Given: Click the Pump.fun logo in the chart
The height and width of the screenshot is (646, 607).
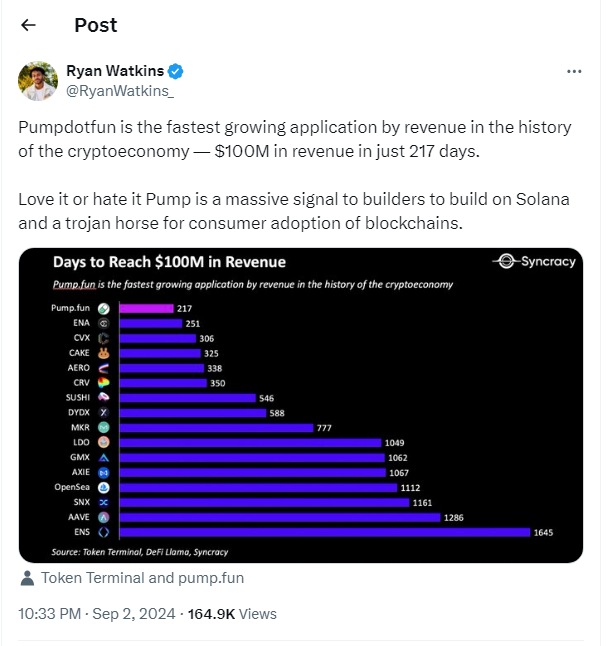Looking at the screenshot, I should [103, 308].
